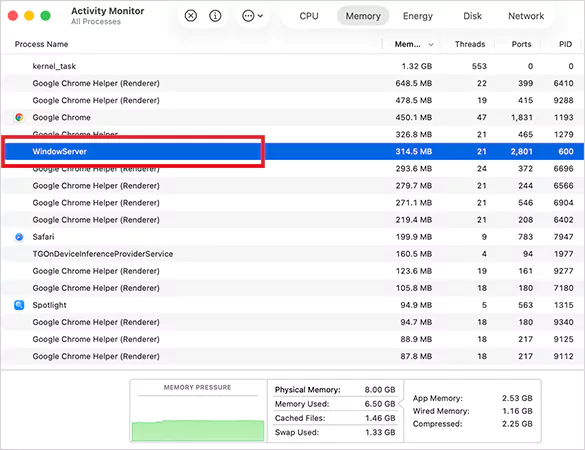Select Chrome Helper row using 648.5 MB
Viewport: 585px width, 450px height.
tap(292, 83)
